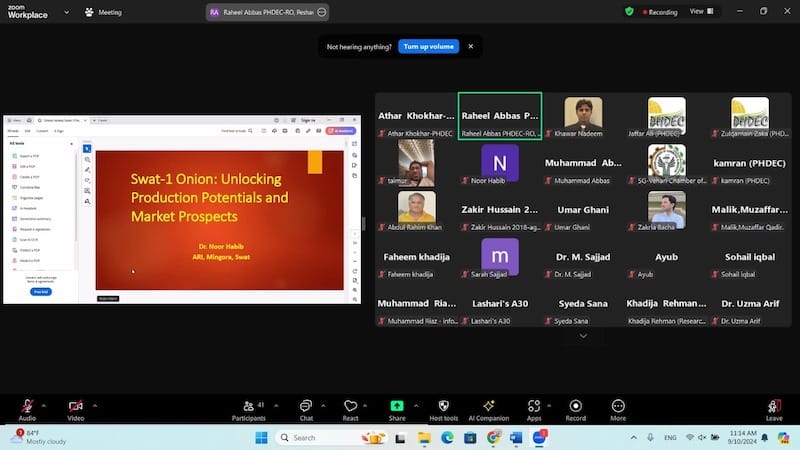Toggle meeting recording with Record button
Viewport: 800px width, 450px height.
[x=576, y=408]
